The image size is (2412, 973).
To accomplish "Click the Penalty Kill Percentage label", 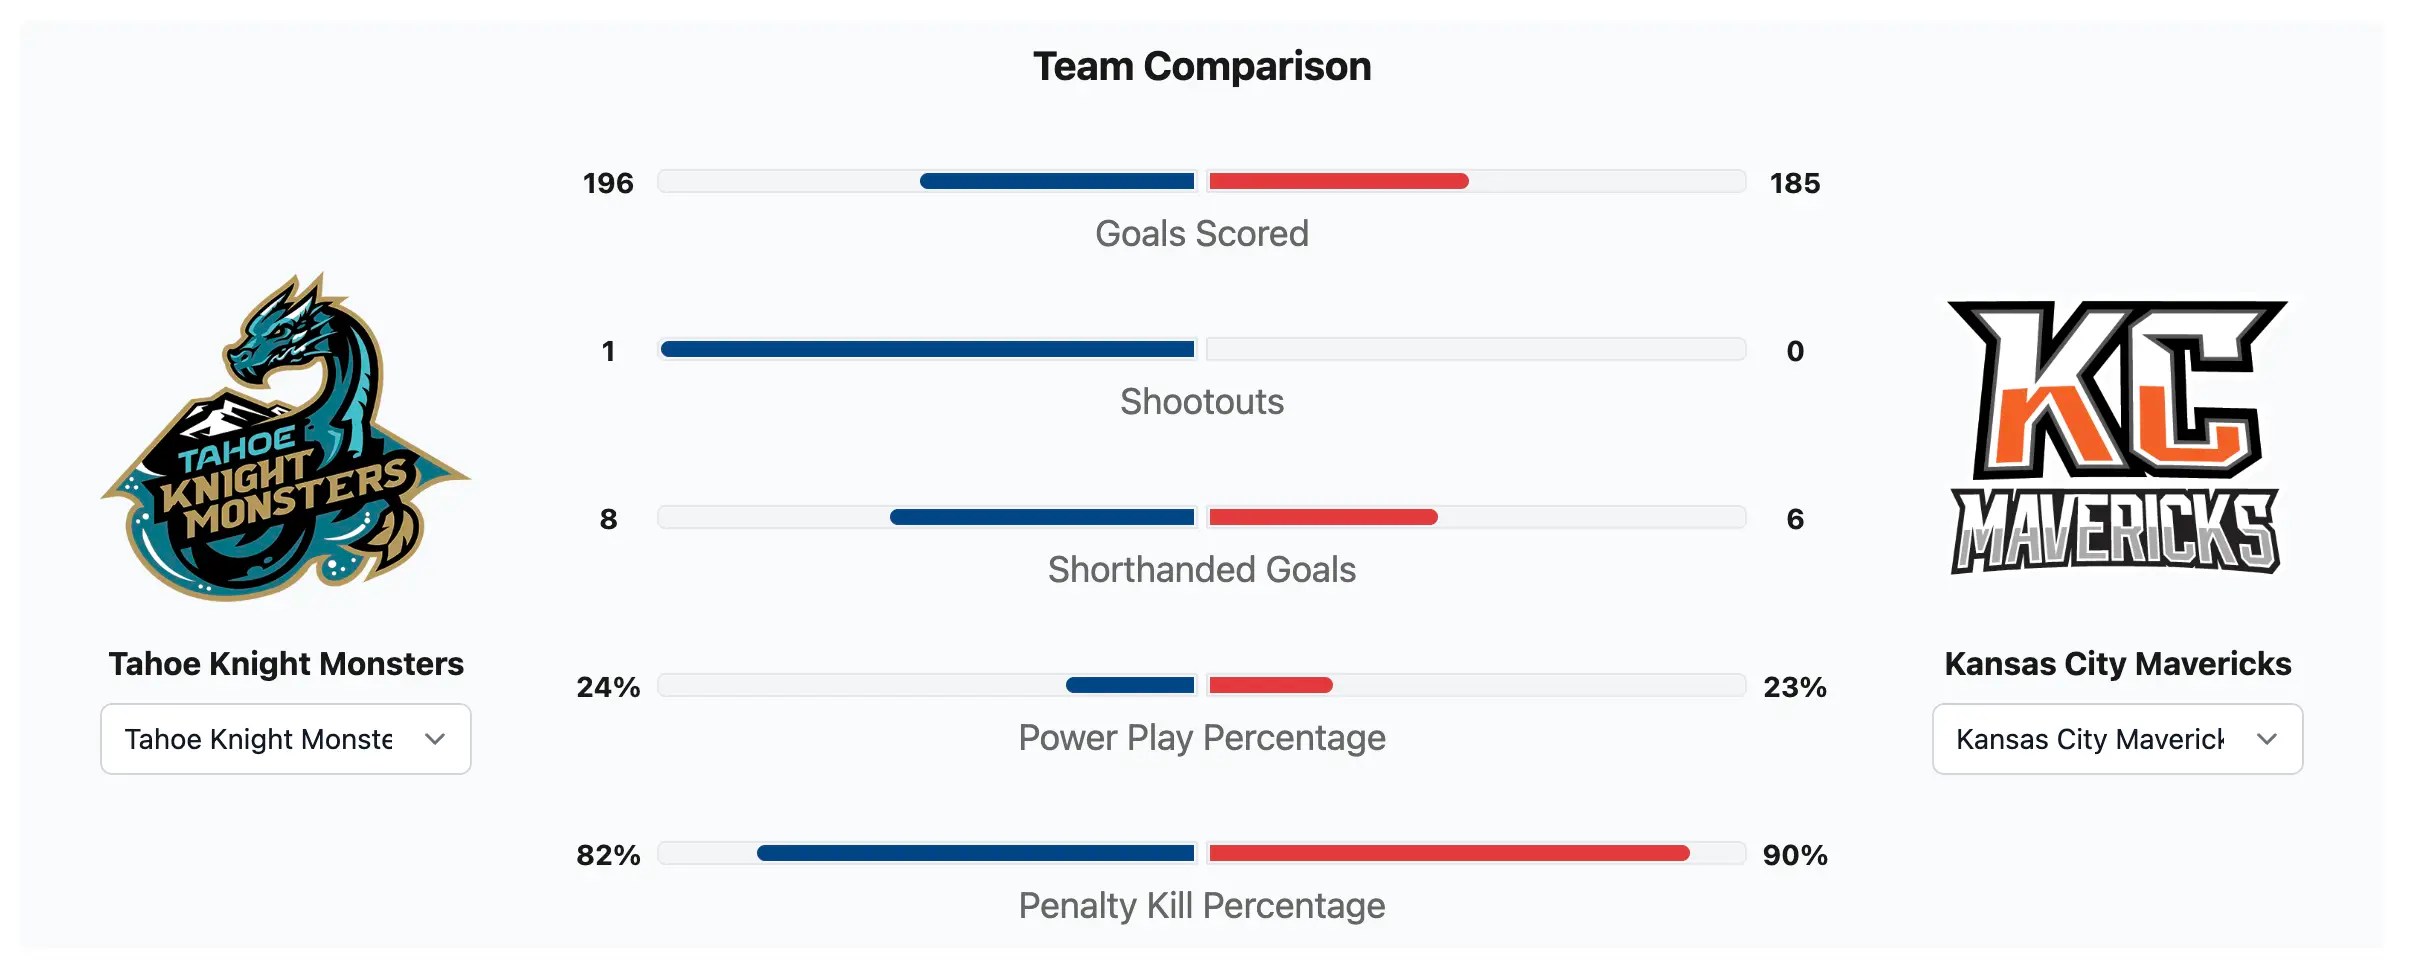I will click(1201, 906).
